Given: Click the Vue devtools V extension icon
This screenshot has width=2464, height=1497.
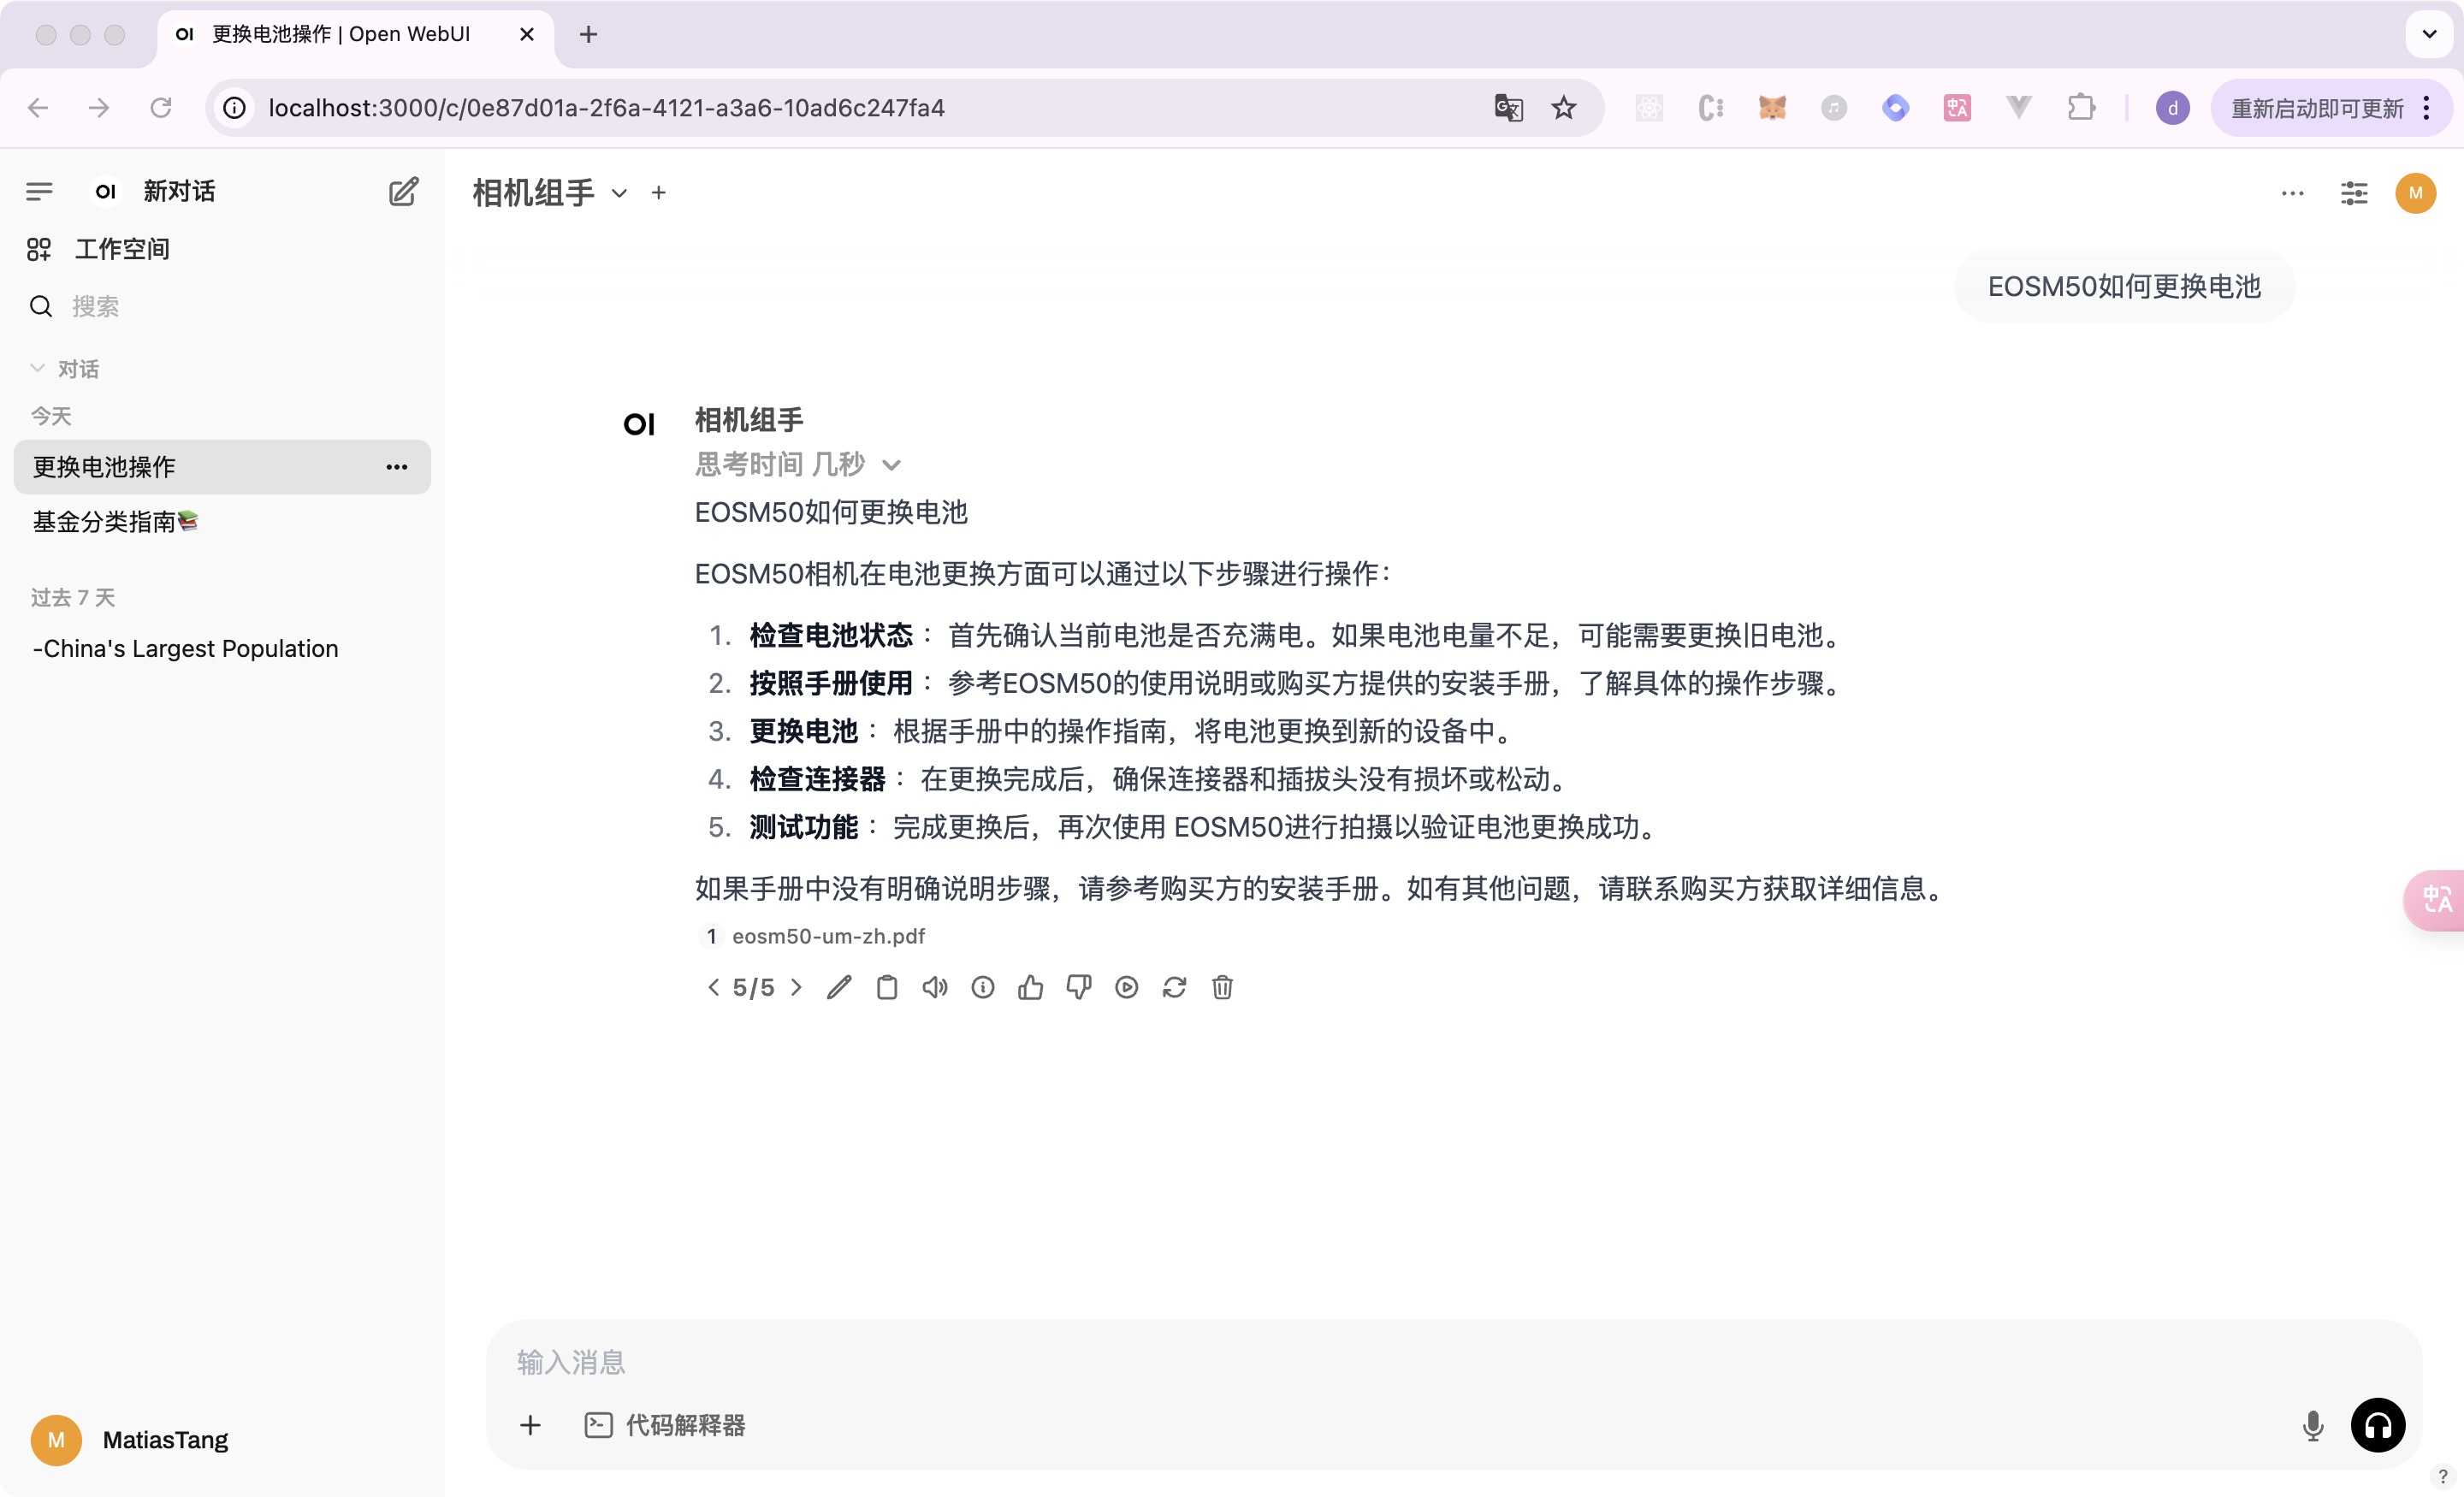Looking at the screenshot, I should point(2019,108).
